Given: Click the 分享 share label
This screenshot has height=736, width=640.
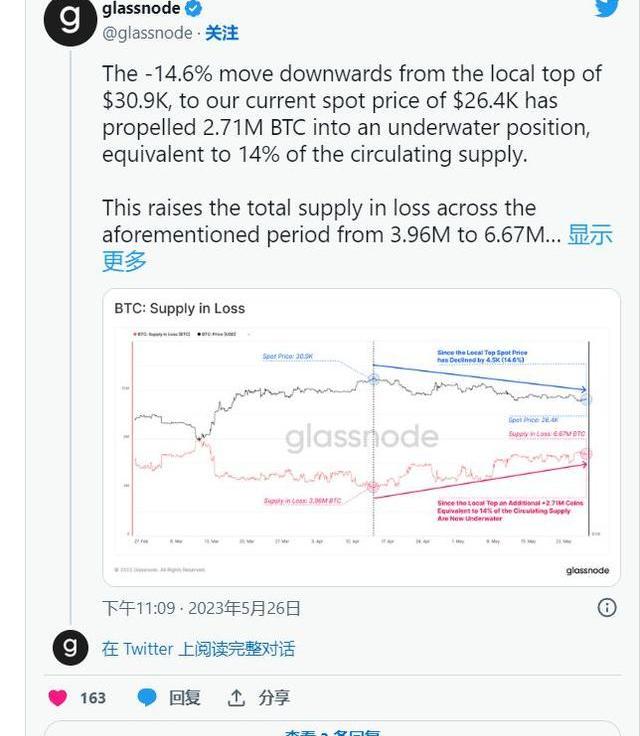Looking at the screenshot, I should (274, 698).
